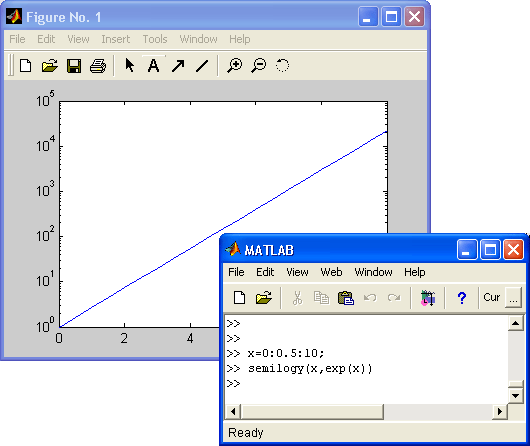Launch Simulink from MATLAB toolbar icon
The width and height of the screenshot is (530, 446).
[x=428, y=298]
